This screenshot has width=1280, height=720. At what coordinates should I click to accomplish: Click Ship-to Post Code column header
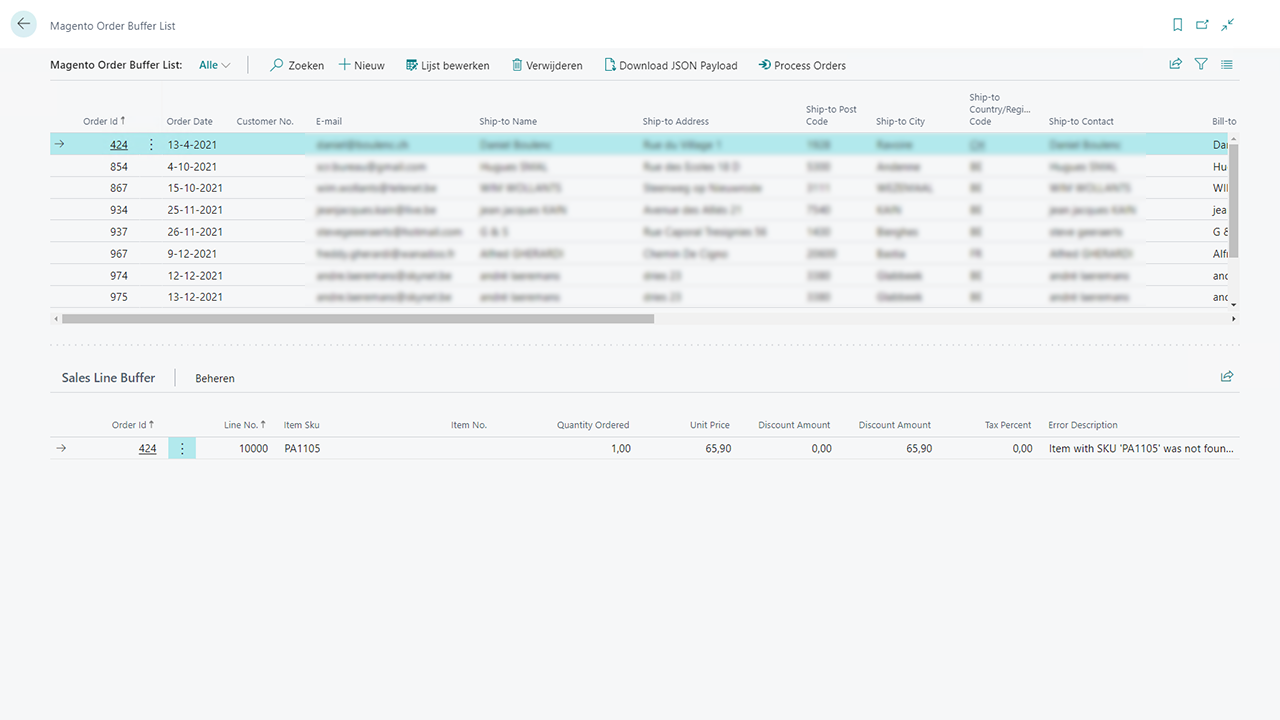click(831, 115)
